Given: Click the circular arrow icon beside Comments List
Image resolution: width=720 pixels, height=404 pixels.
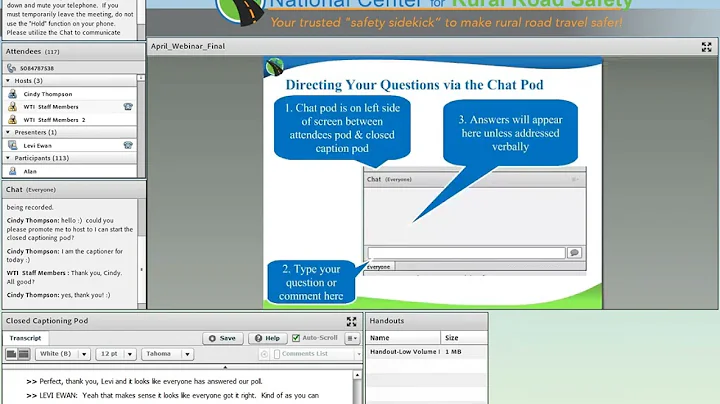Looking at the screenshot, I should tap(264, 354).
